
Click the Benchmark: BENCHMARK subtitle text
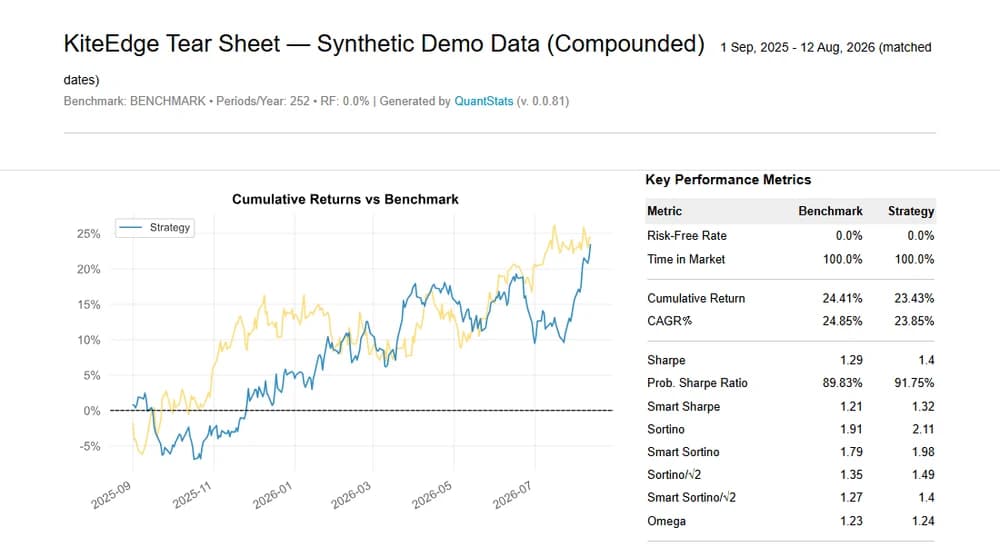[135, 101]
